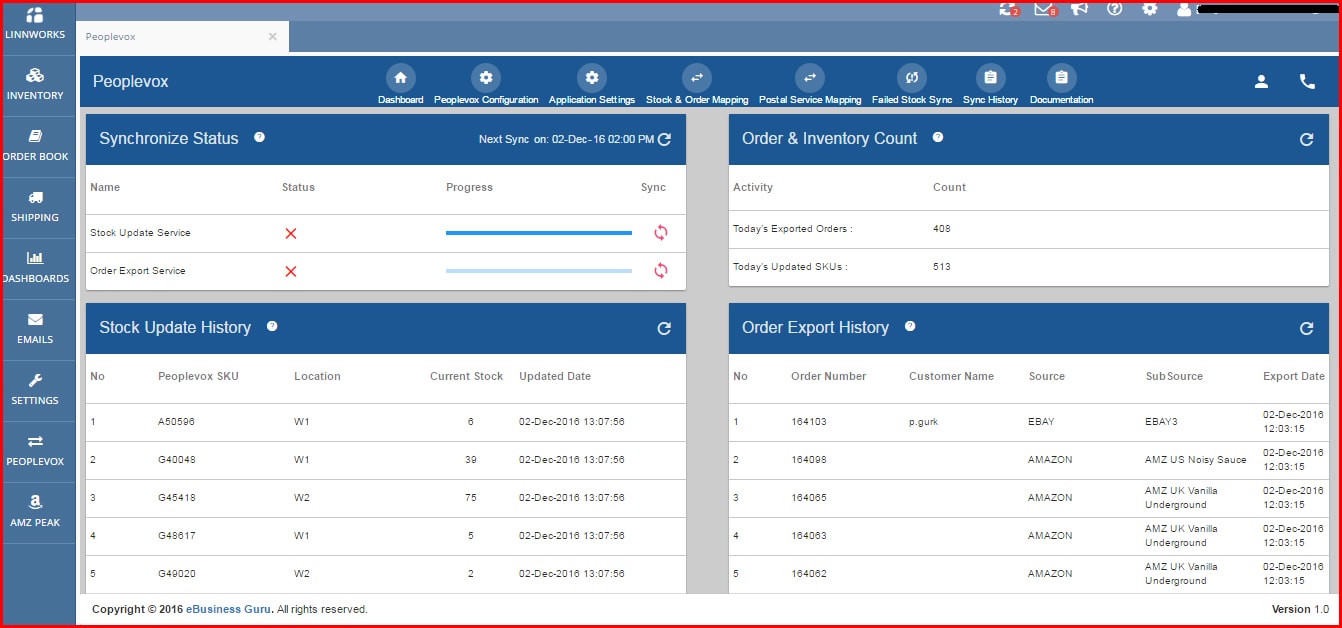Open Emails from the left sidebar

[36, 329]
